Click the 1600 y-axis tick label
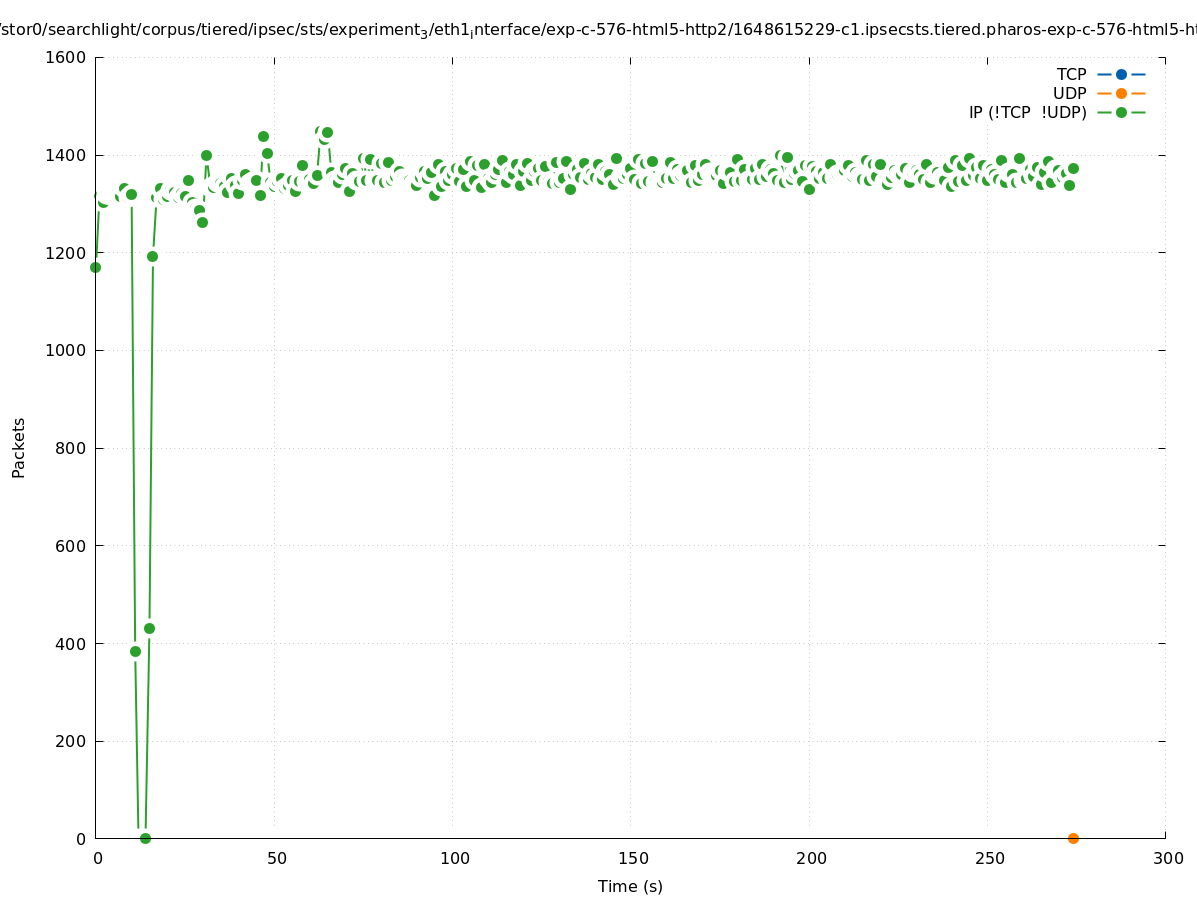The image size is (1197, 900). [x=66, y=57]
